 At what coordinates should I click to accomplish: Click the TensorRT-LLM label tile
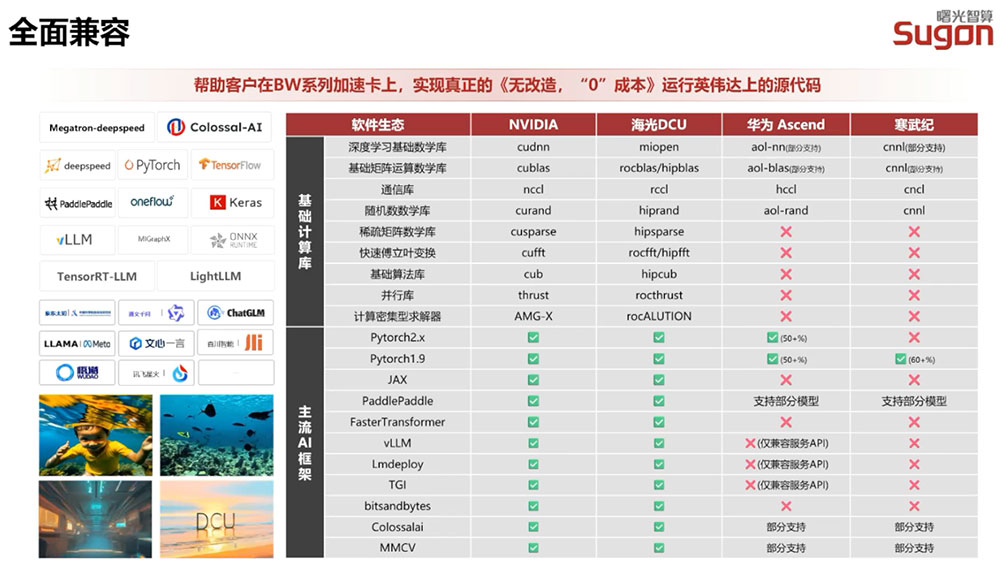point(97,276)
